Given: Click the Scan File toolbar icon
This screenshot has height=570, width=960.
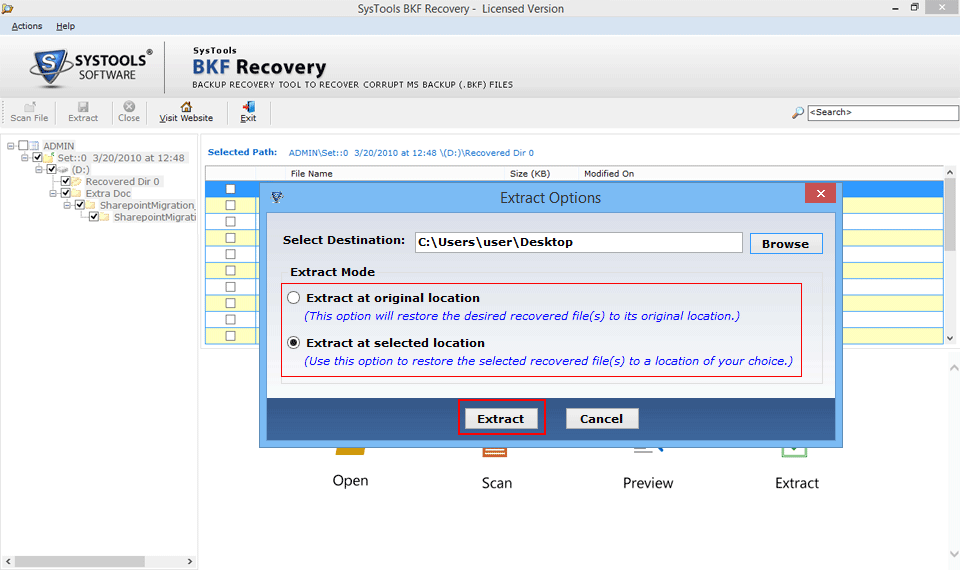Looking at the screenshot, I should click(x=29, y=112).
